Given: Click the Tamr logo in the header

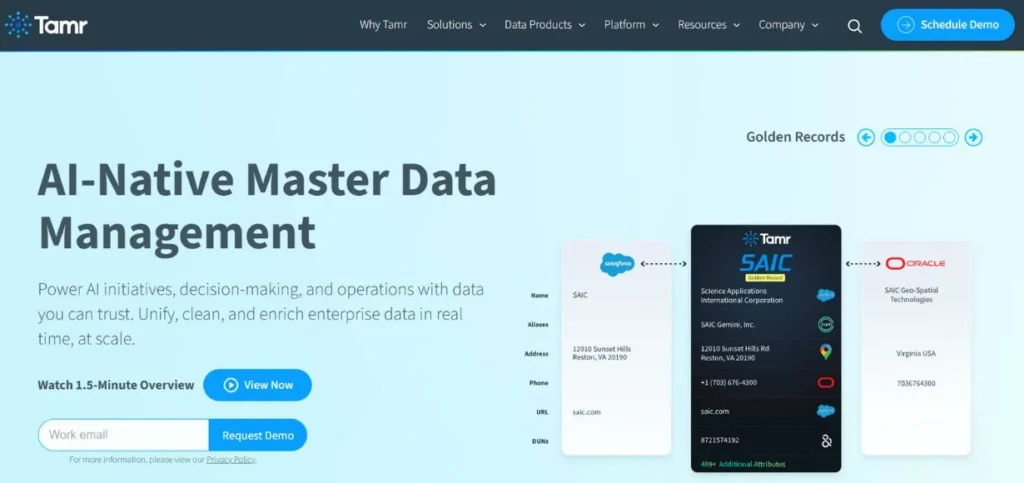Looking at the screenshot, I should (47, 25).
